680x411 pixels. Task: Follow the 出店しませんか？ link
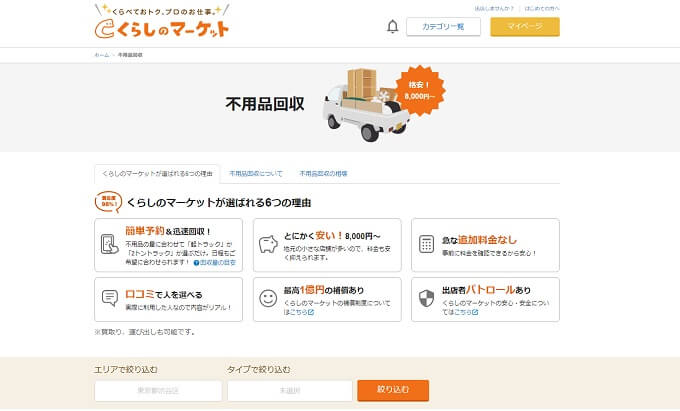click(494, 8)
